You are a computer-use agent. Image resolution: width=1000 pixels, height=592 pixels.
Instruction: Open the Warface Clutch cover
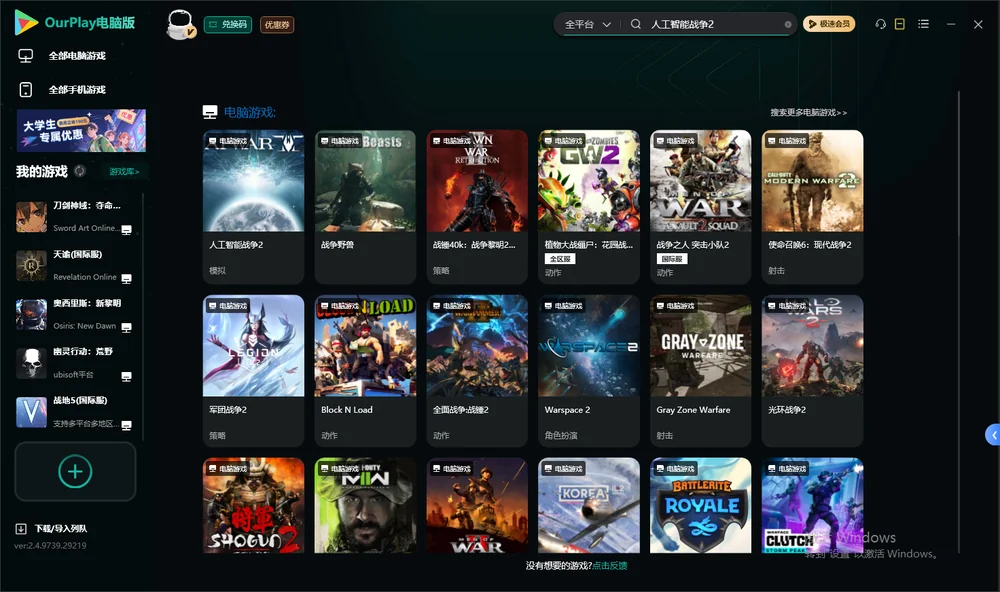click(812, 505)
